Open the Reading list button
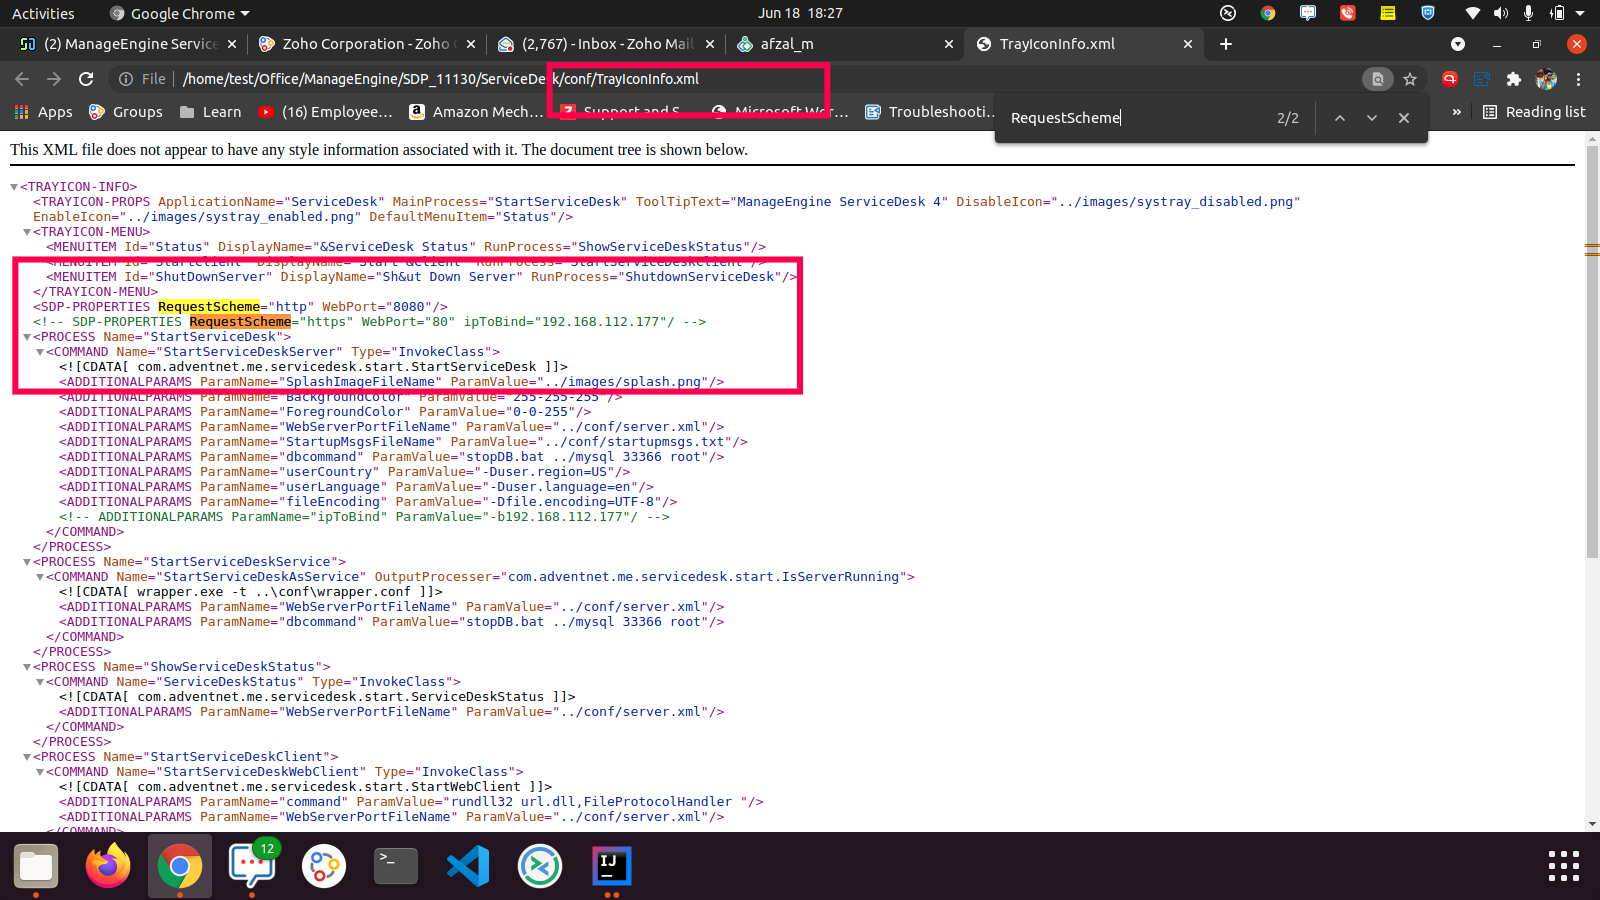This screenshot has height=900, width=1600. pos(1534,112)
